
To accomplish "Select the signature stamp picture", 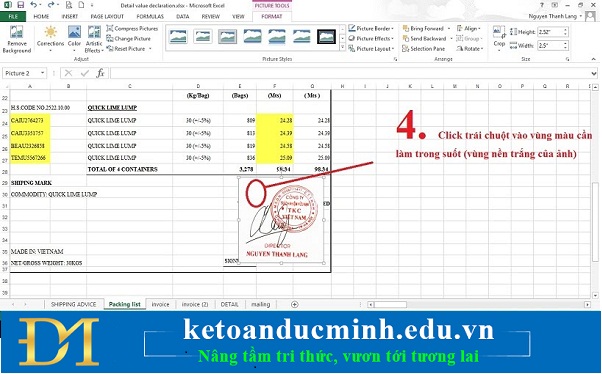I will coord(281,220).
